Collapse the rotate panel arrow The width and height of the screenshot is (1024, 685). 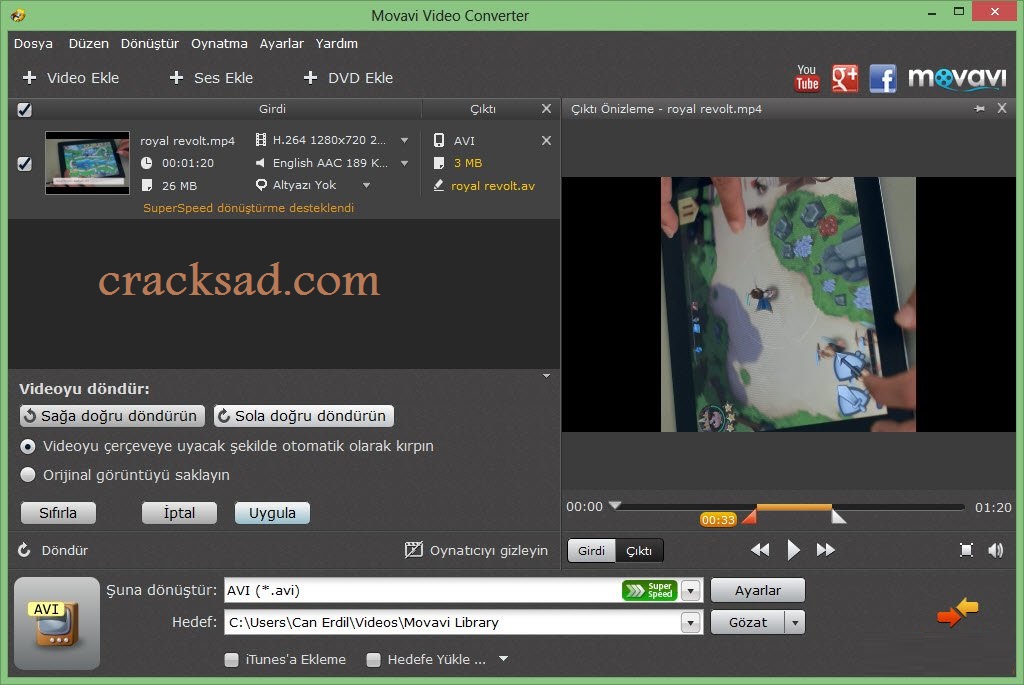[546, 376]
